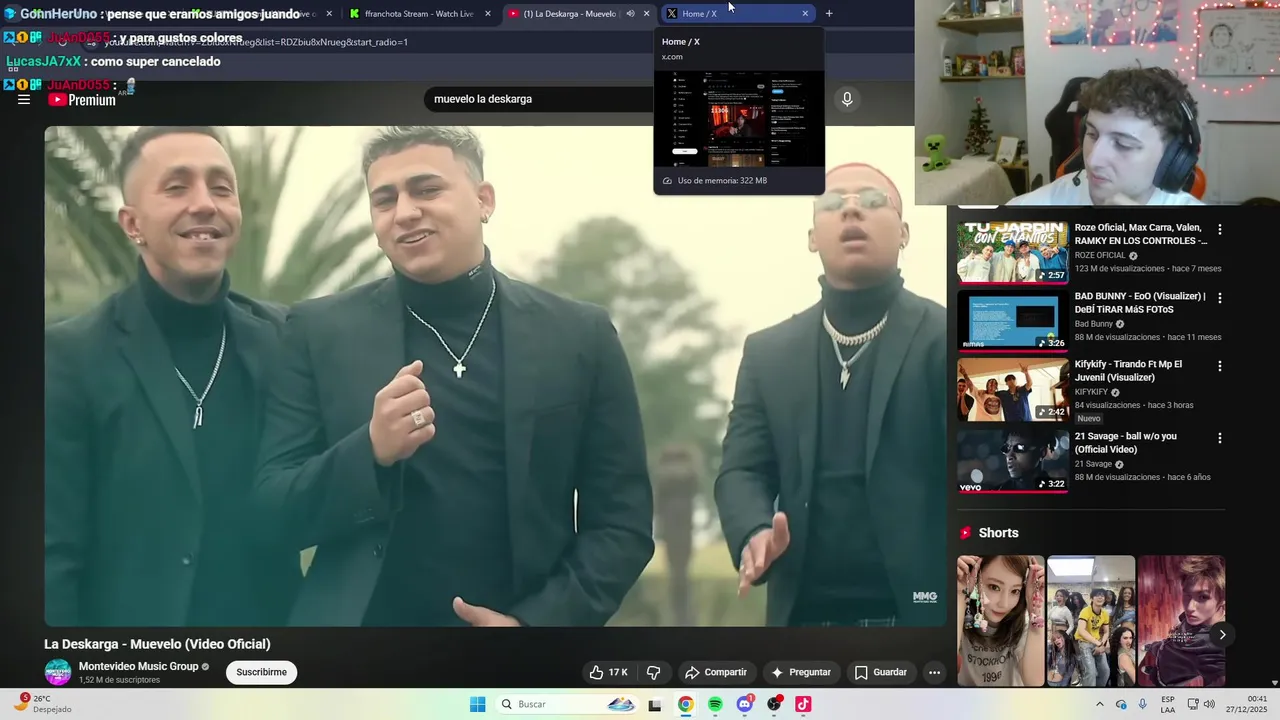Image resolution: width=1280 pixels, height=720 pixels.
Task: Open TikTok app from taskbar
Action: 803,704
